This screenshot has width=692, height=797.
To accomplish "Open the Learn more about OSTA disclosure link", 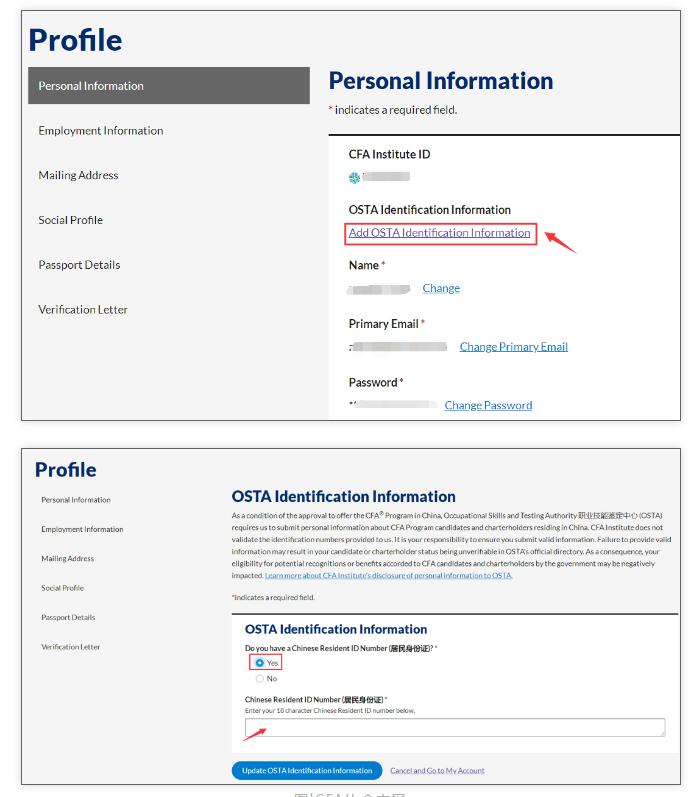I will pyautogui.click(x=388, y=576).
